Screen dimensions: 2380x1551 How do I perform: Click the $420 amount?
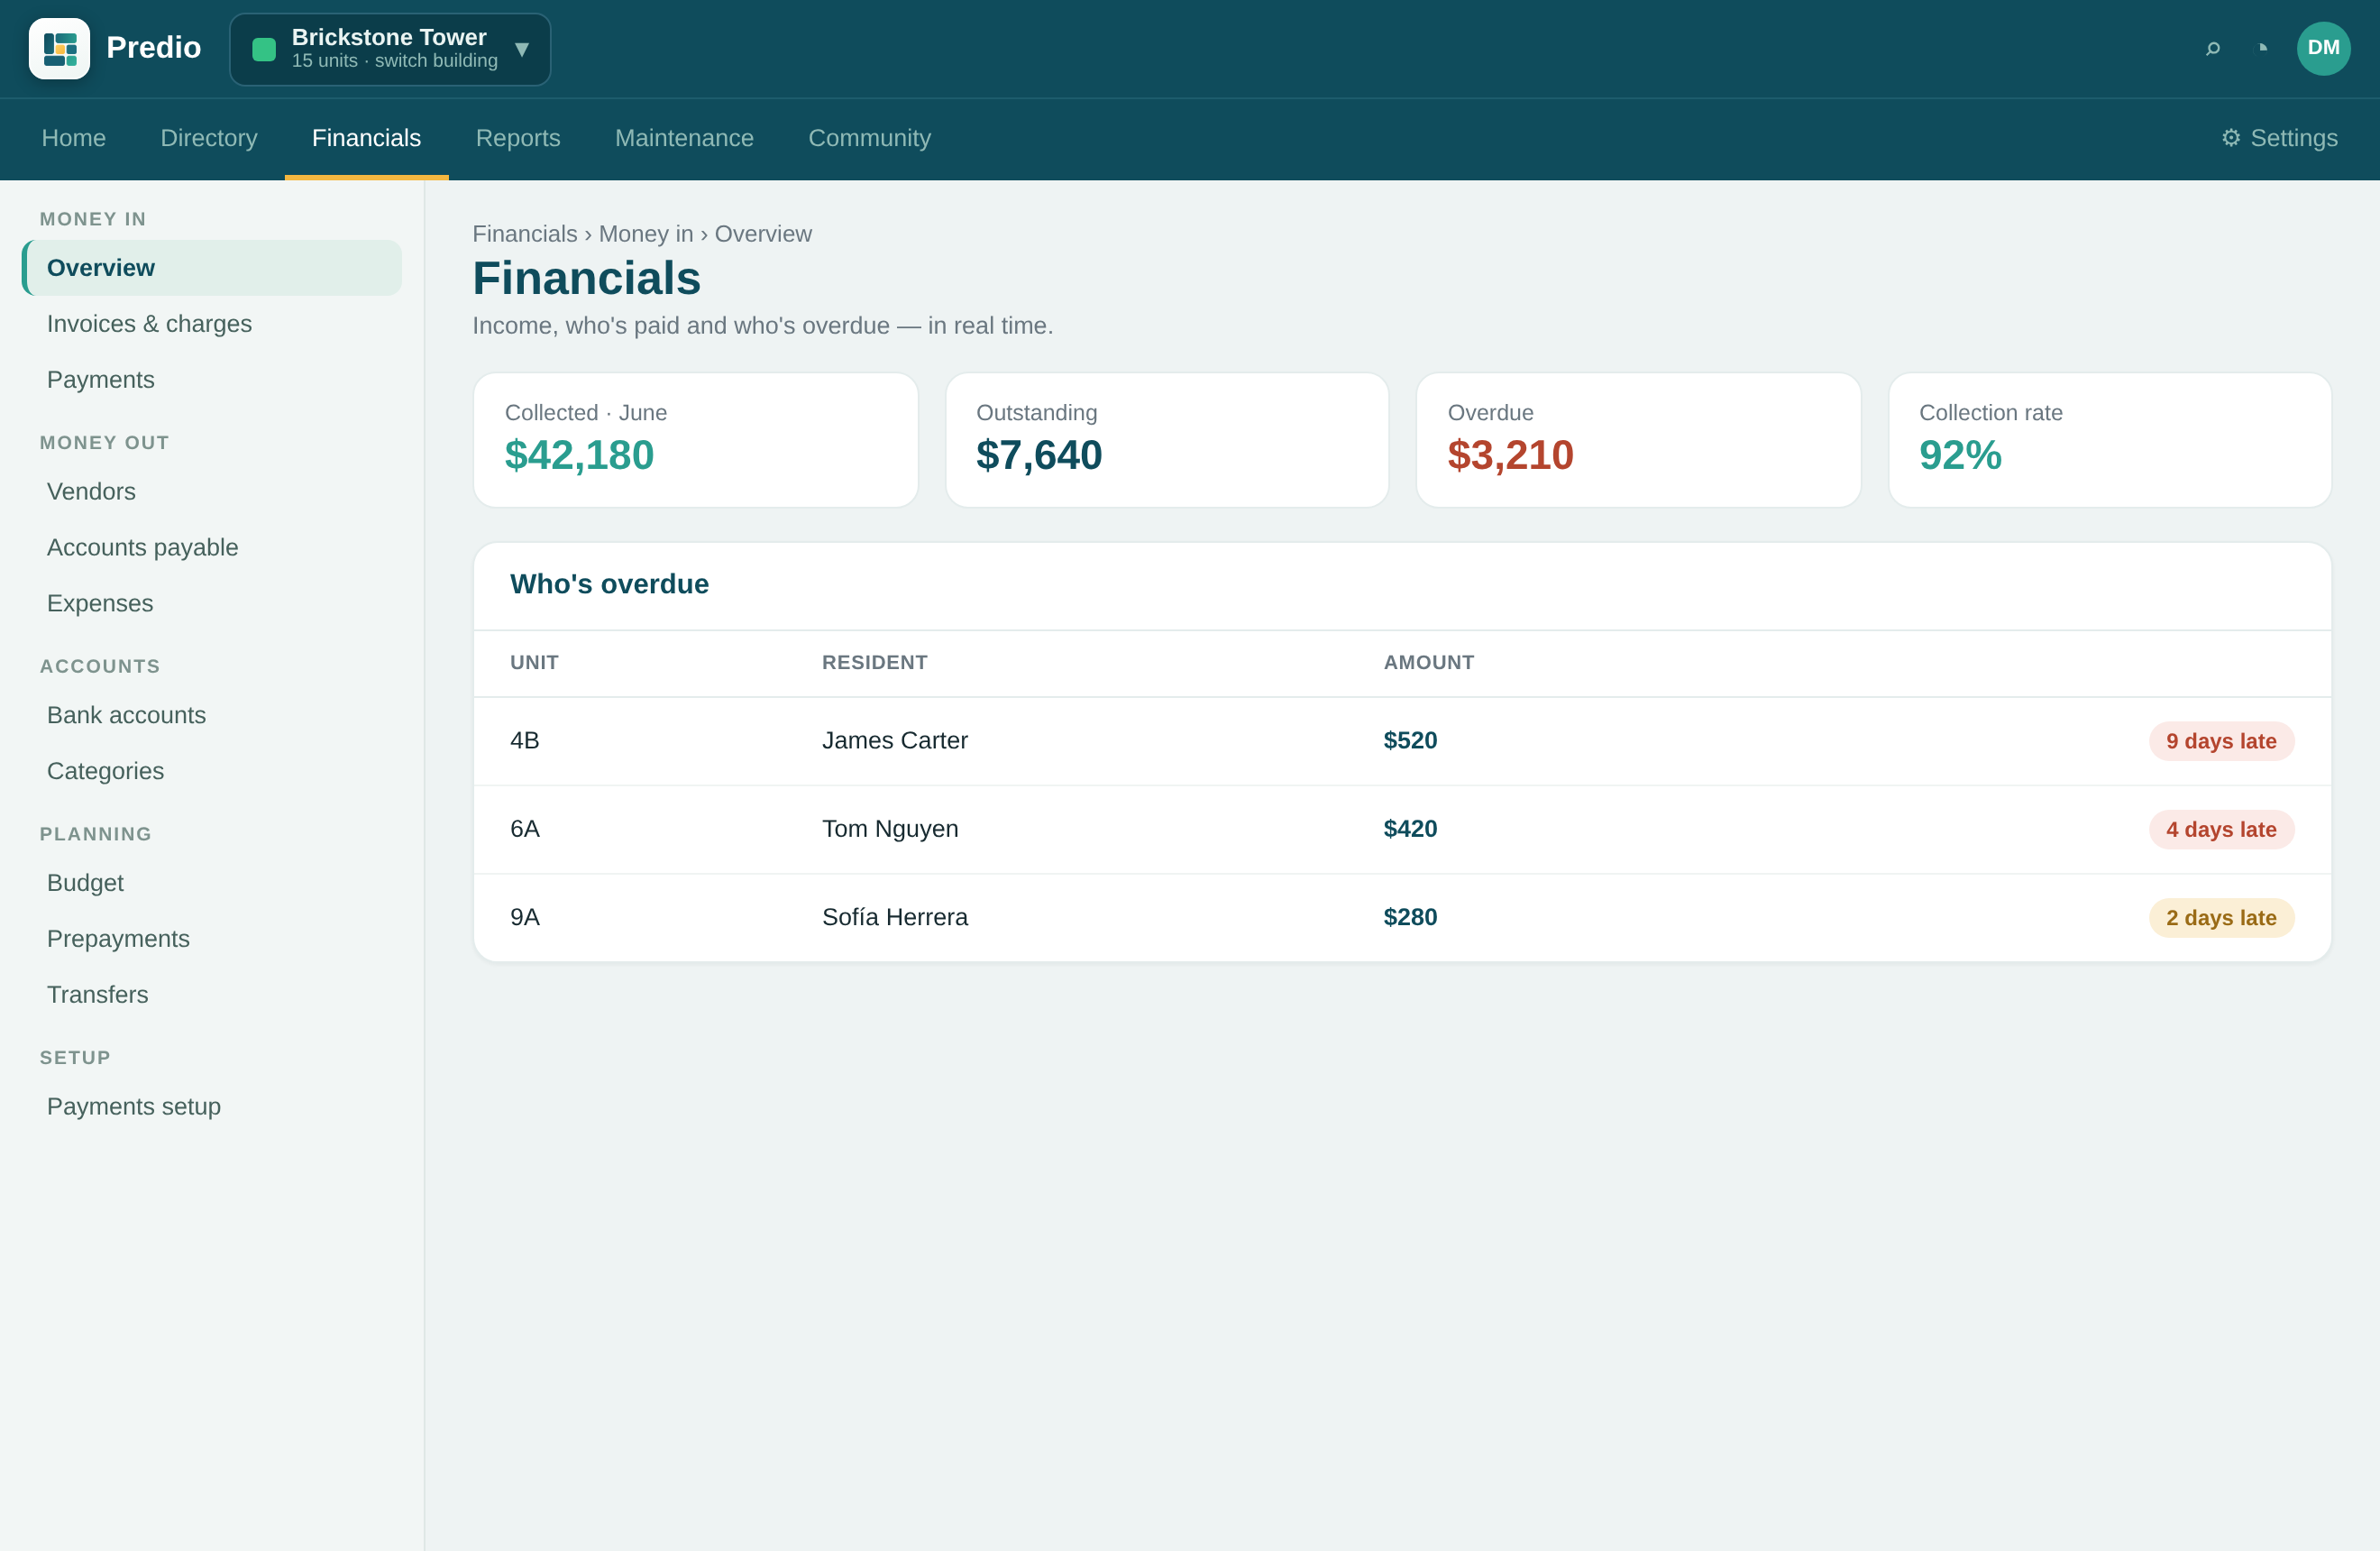[1410, 829]
